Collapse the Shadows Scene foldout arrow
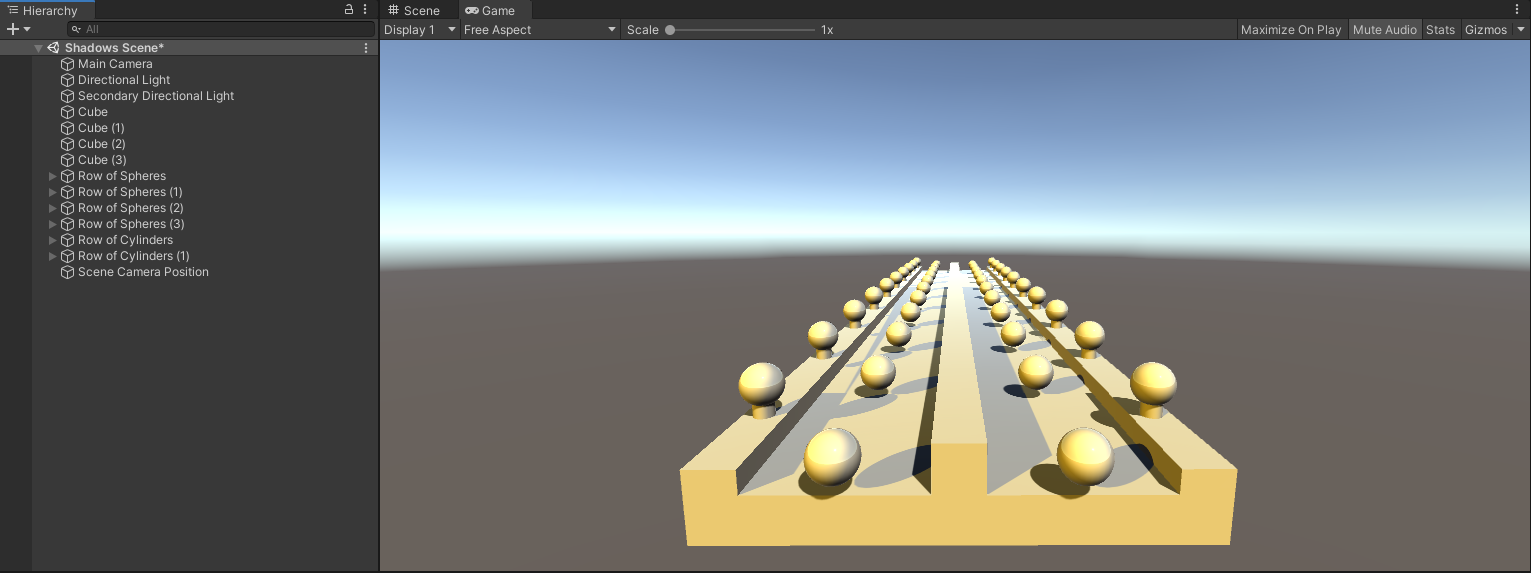 [39, 48]
